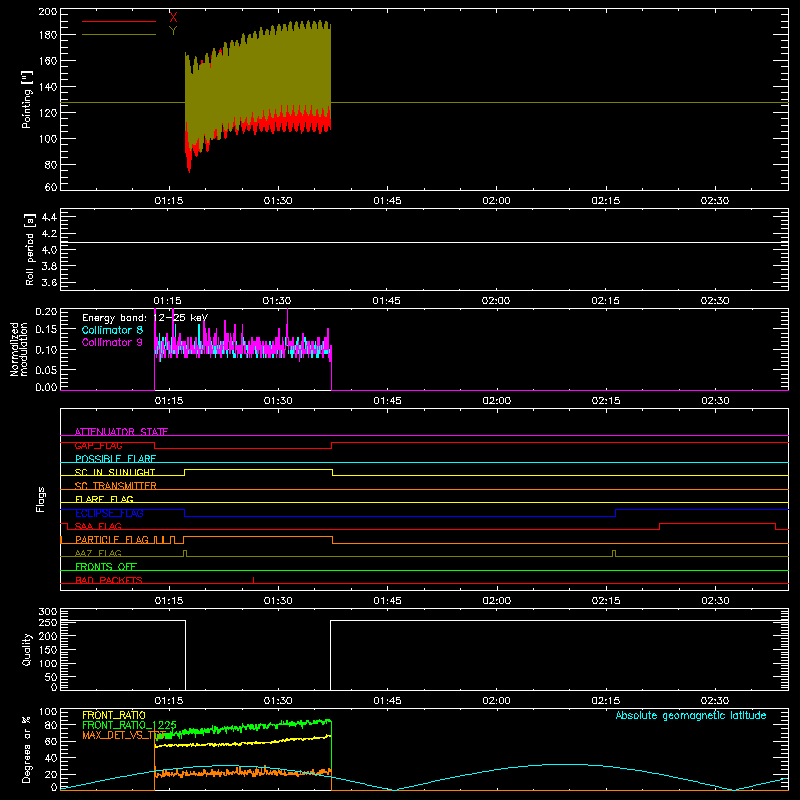Screen dimensions: 800x800
Task: Click the 0.05 value on modulation axis
Action: (x=46, y=369)
